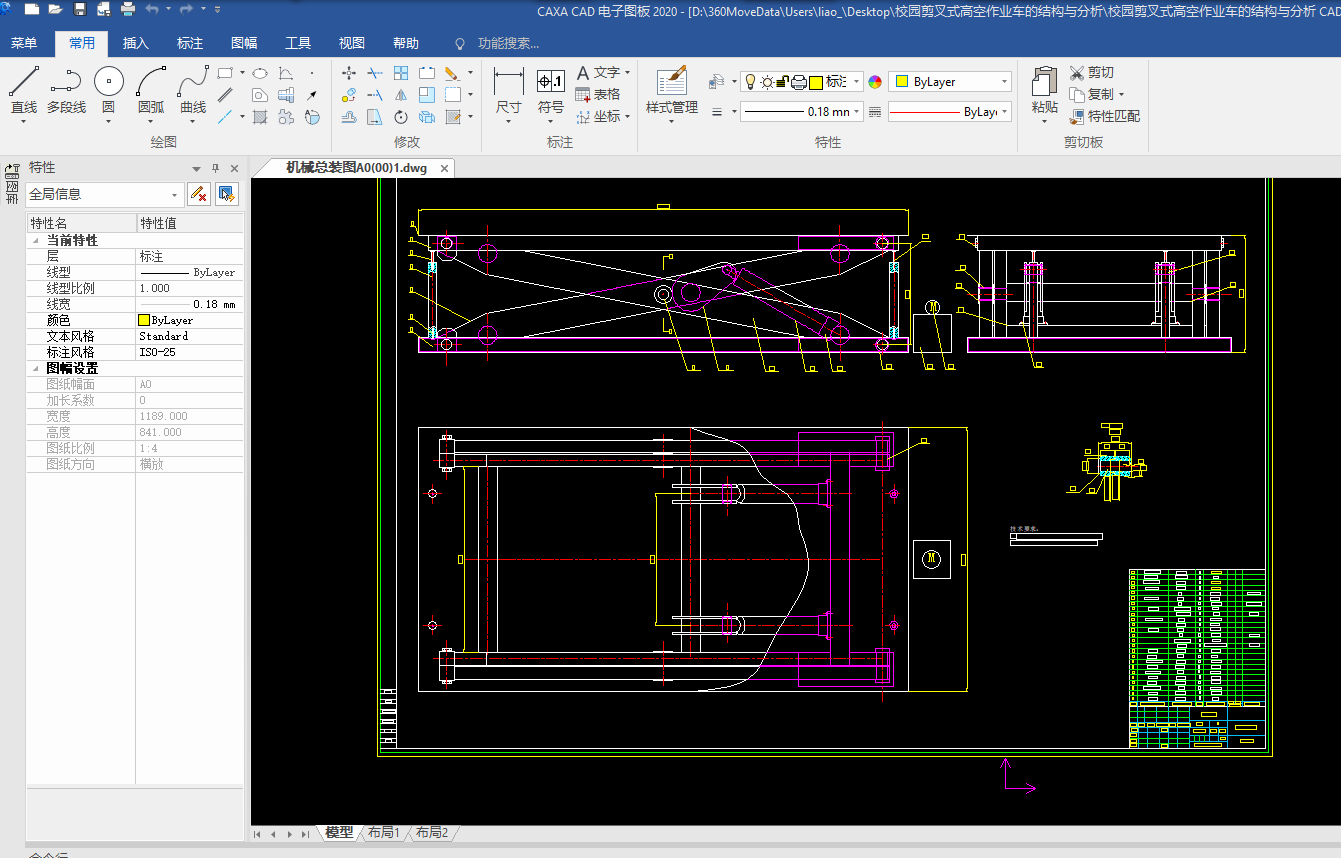
Task: Pick the point drawing tool
Action: click(x=312, y=73)
